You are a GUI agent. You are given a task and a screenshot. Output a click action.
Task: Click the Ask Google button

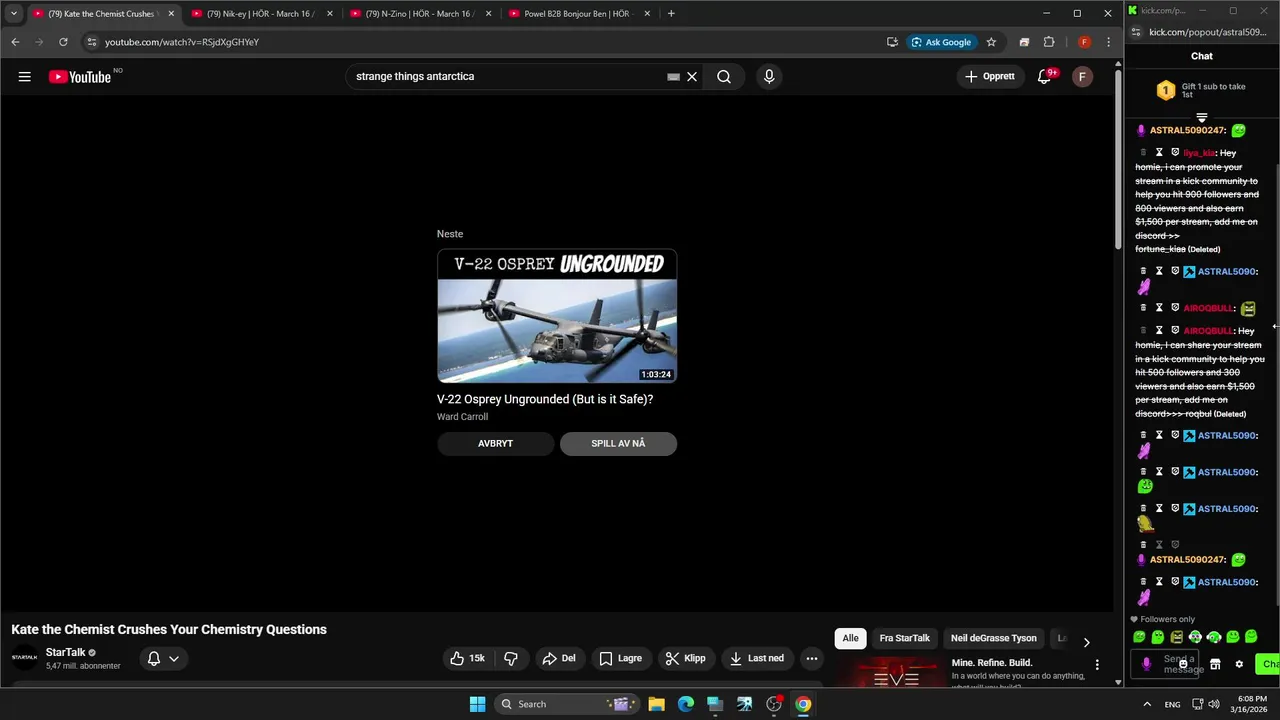click(x=941, y=42)
